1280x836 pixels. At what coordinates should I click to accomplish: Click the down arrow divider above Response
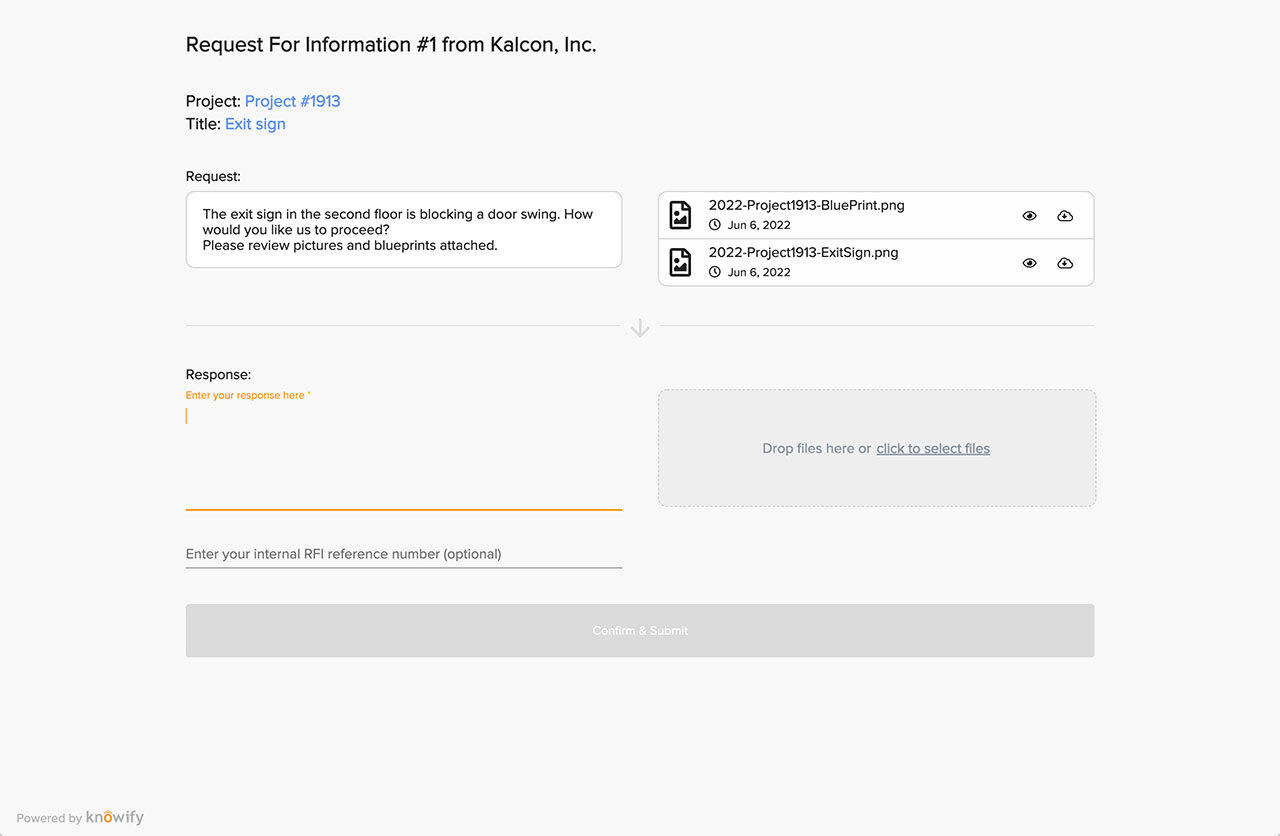coord(640,327)
